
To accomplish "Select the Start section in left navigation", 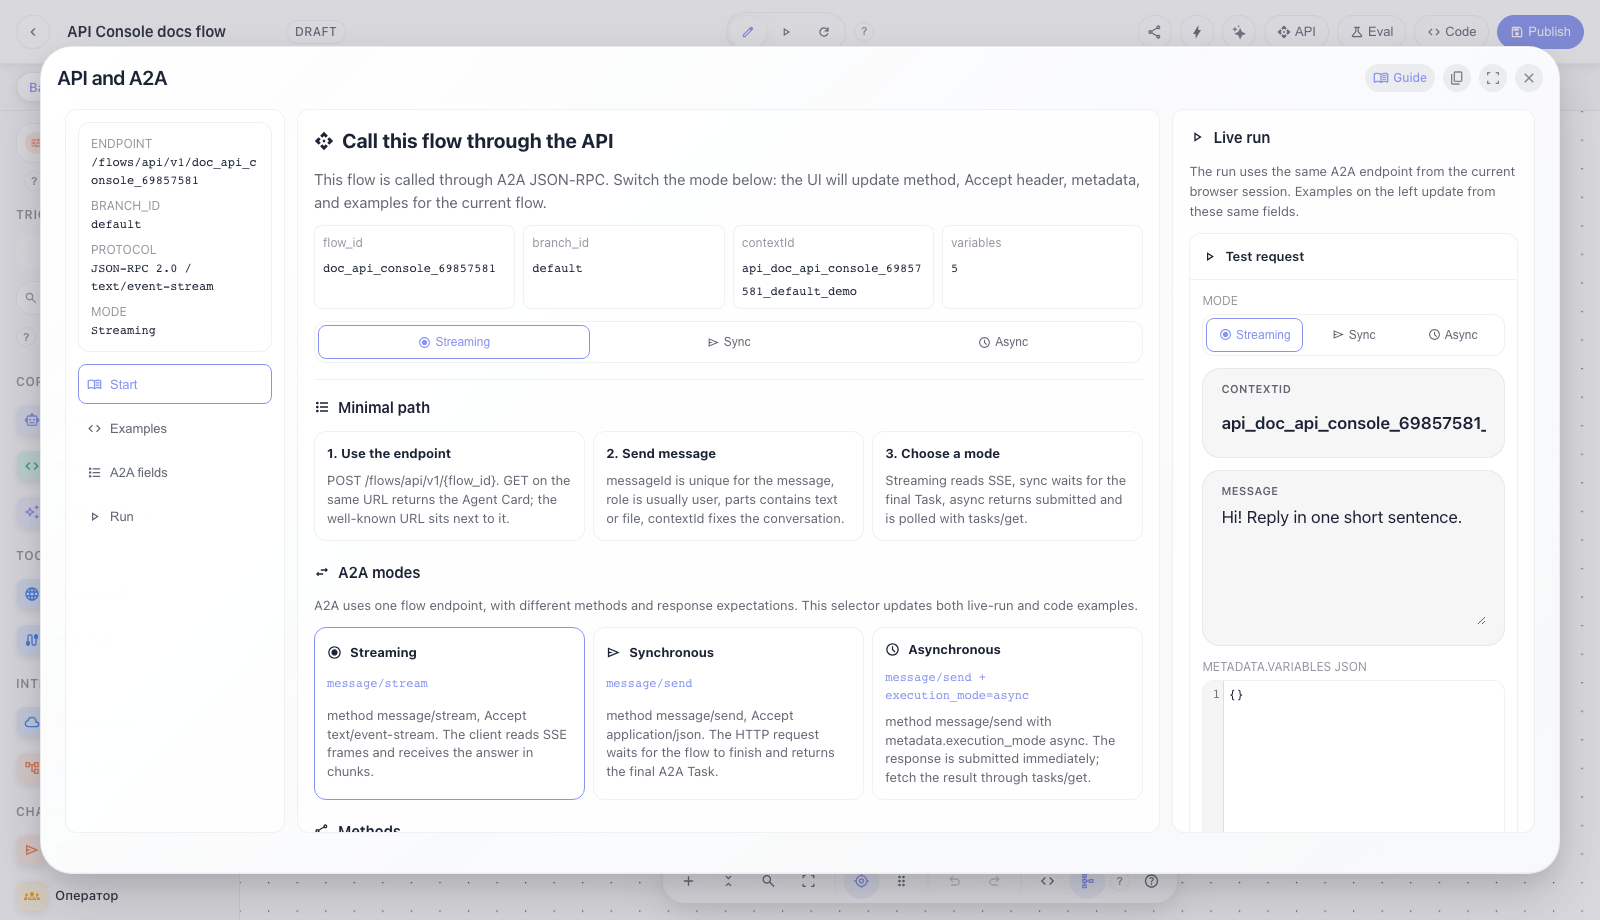I will pyautogui.click(x=175, y=384).
